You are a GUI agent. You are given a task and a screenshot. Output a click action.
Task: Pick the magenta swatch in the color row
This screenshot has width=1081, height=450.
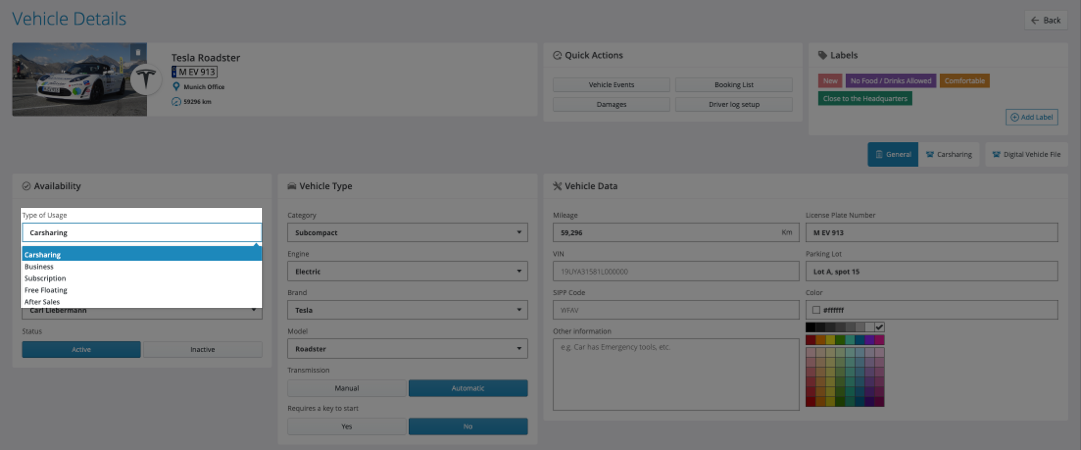point(879,340)
